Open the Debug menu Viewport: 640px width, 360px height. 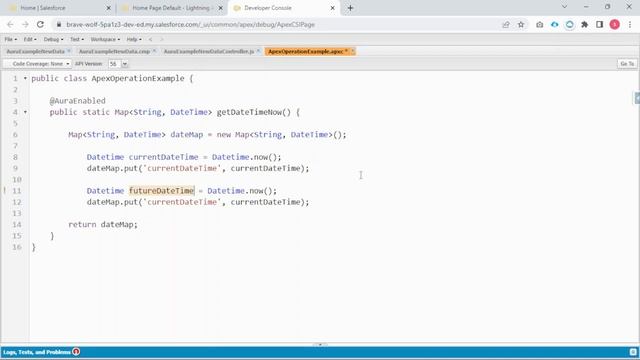(x=53, y=39)
